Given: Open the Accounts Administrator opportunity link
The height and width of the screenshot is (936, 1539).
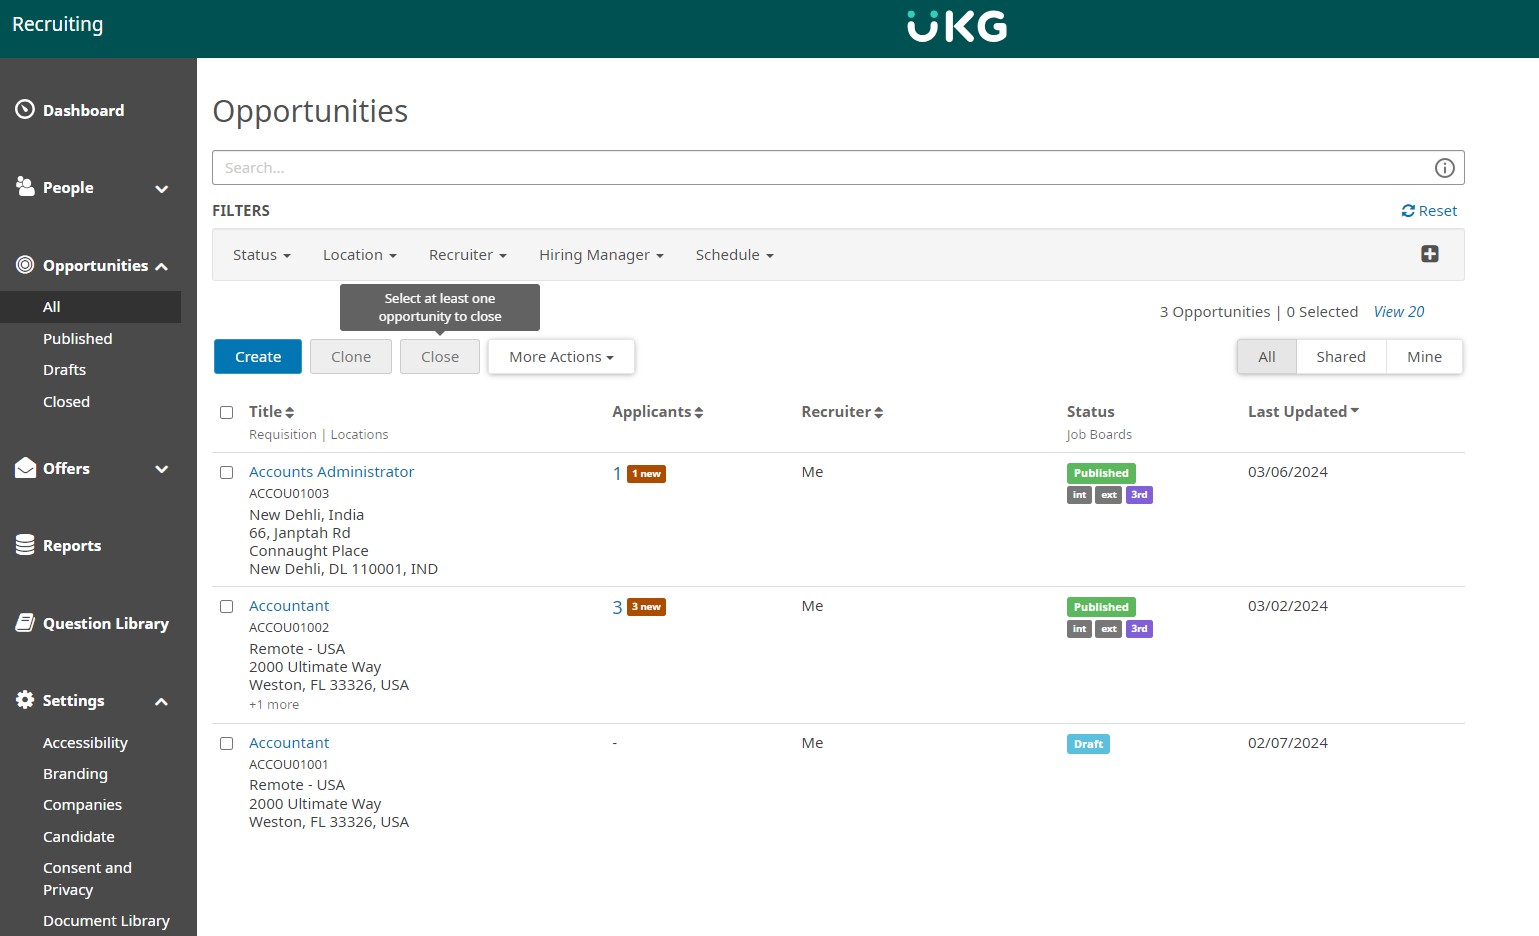Looking at the screenshot, I should pyautogui.click(x=331, y=472).
